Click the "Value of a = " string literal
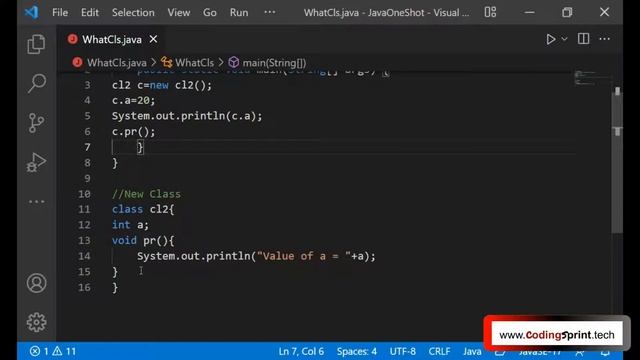 (303, 256)
